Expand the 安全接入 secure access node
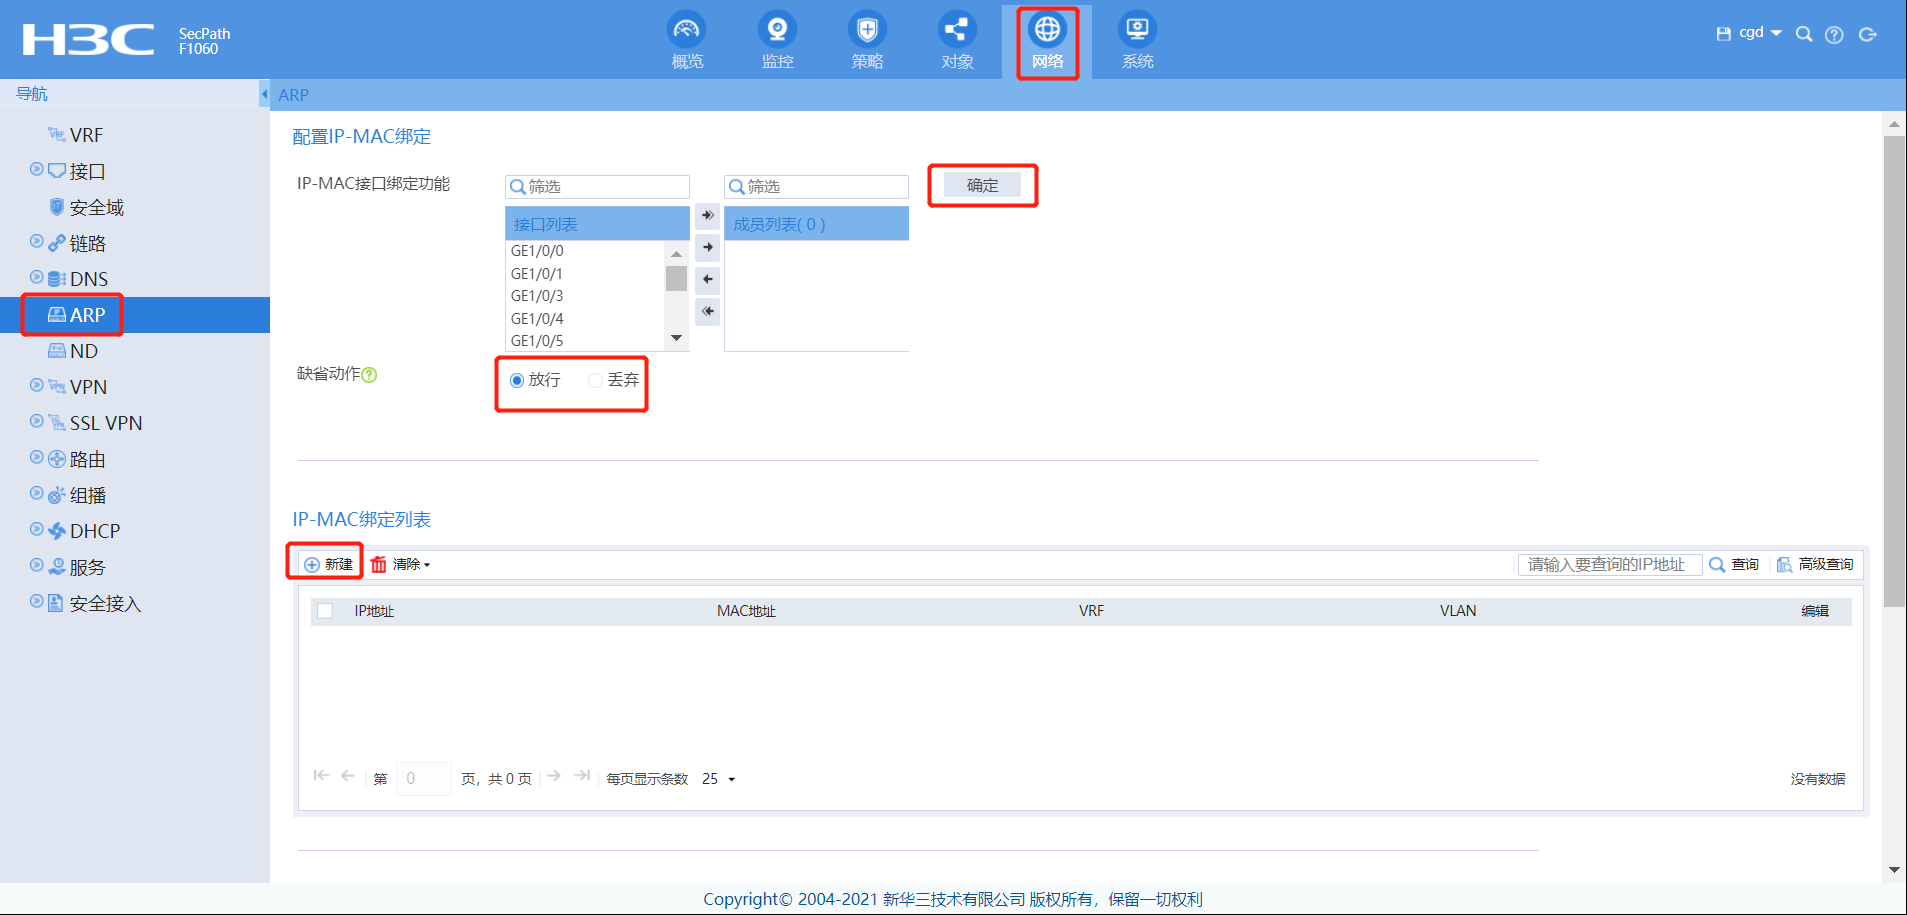This screenshot has width=1907, height=915. (36, 601)
